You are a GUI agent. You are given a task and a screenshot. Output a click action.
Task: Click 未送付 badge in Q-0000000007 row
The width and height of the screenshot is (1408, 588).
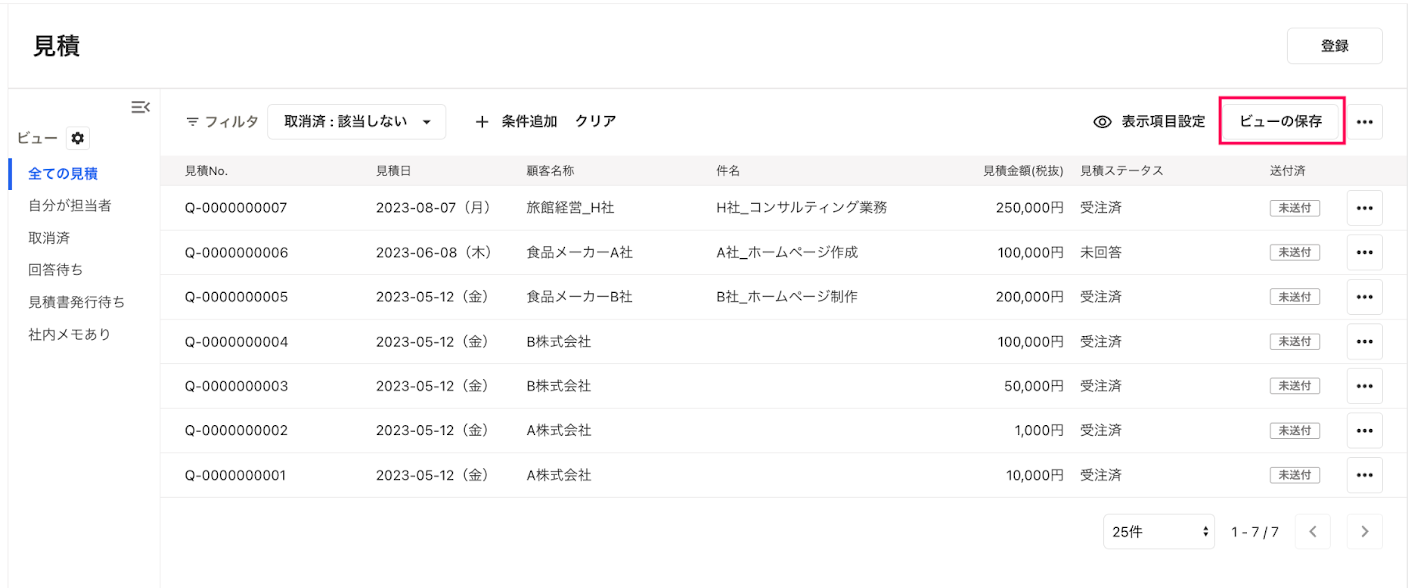coord(1295,208)
